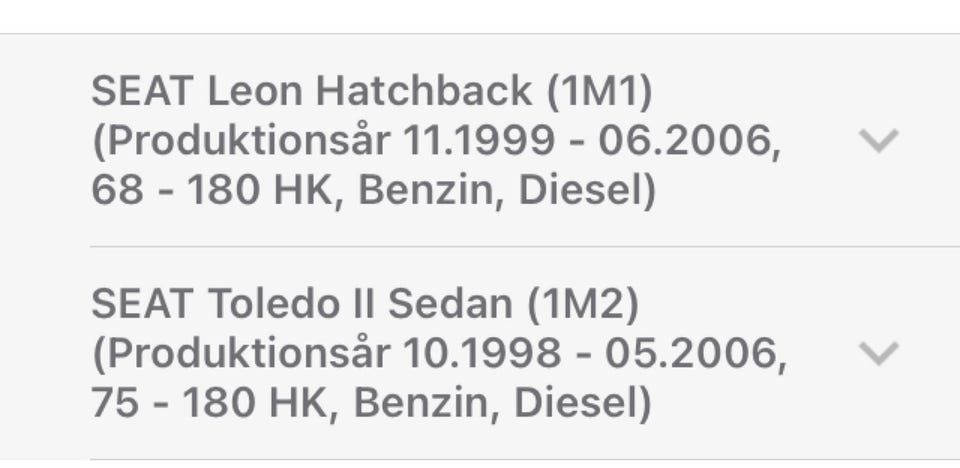The width and height of the screenshot is (960, 468).
Task: Click the (1M2) model code
Action: [584, 304]
